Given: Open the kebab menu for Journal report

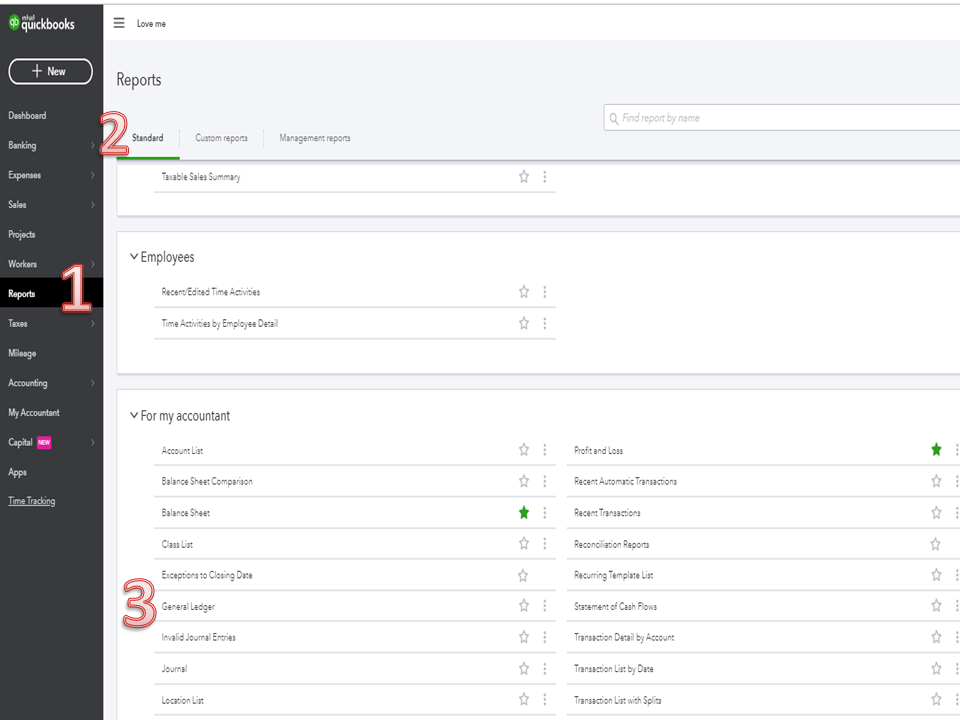Looking at the screenshot, I should click(x=545, y=669).
